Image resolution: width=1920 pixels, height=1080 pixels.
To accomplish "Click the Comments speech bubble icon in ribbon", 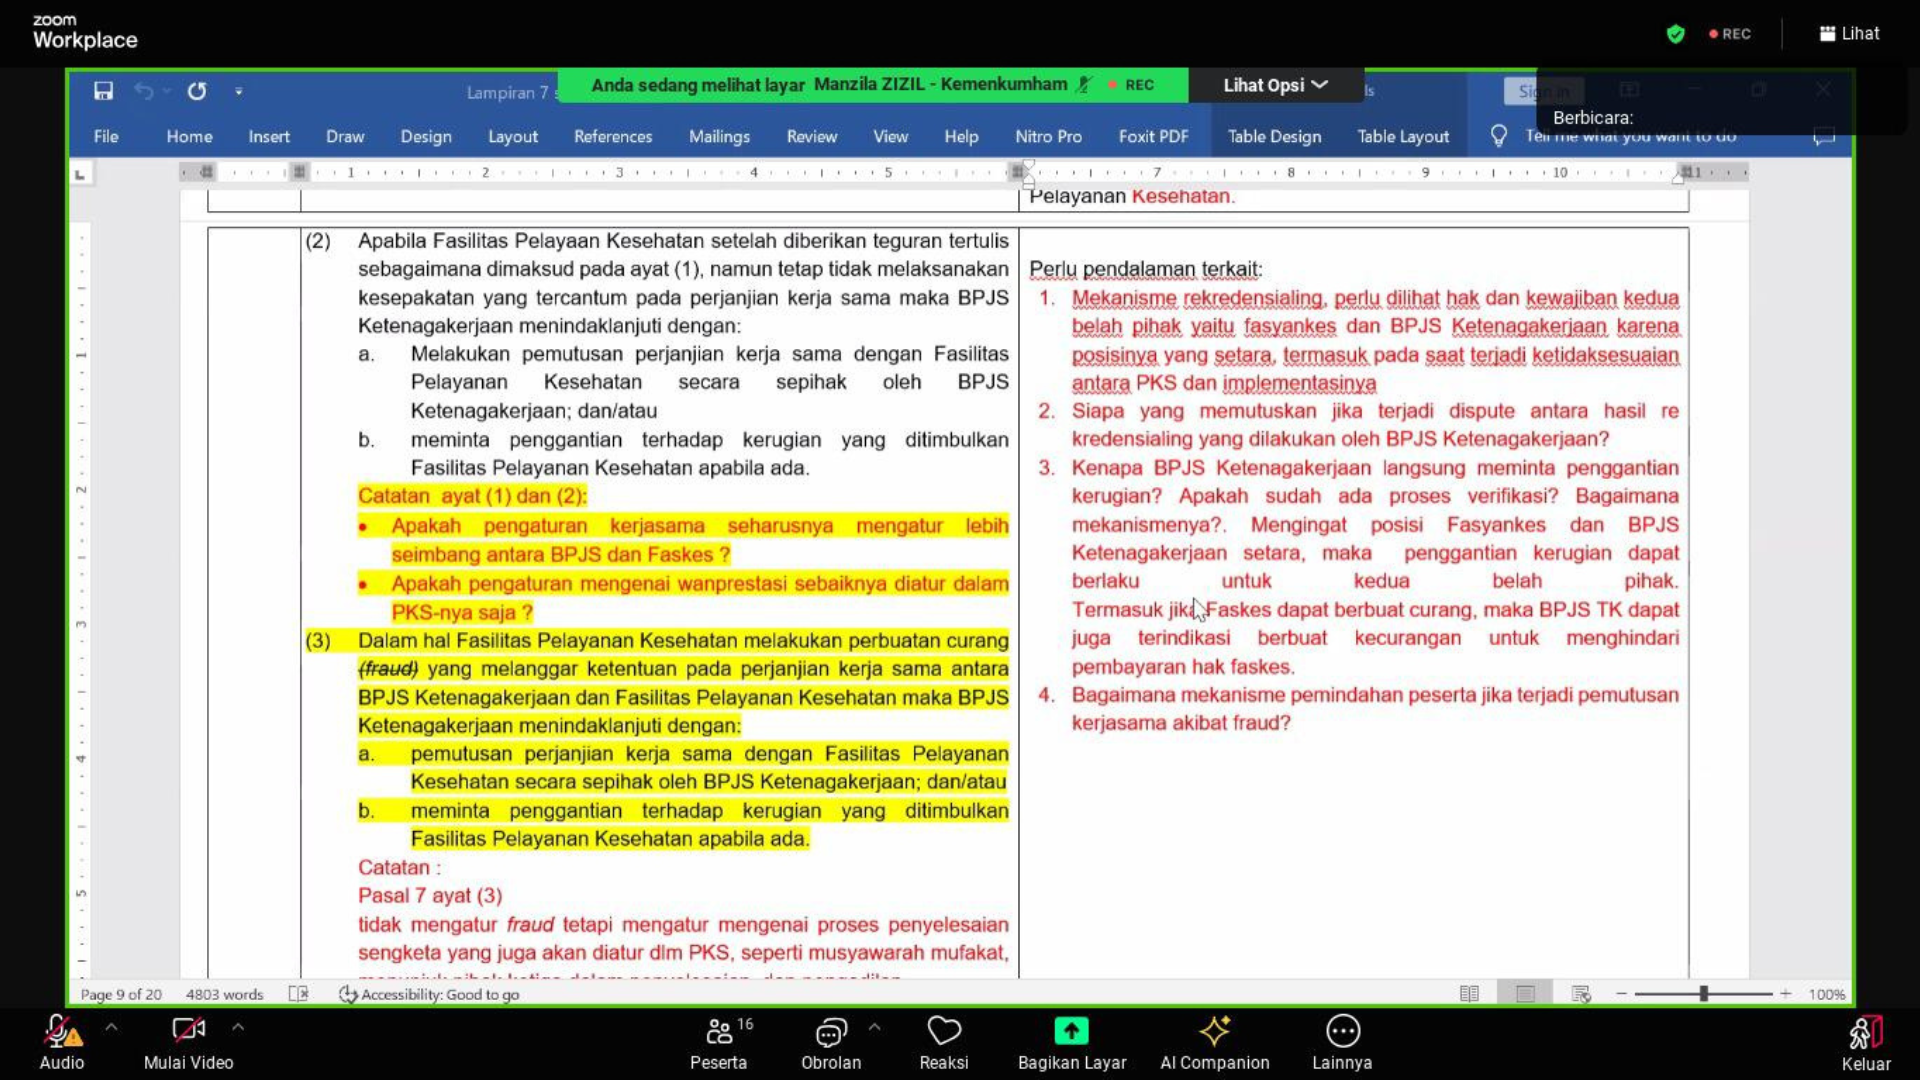I will pyautogui.click(x=1824, y=136).
